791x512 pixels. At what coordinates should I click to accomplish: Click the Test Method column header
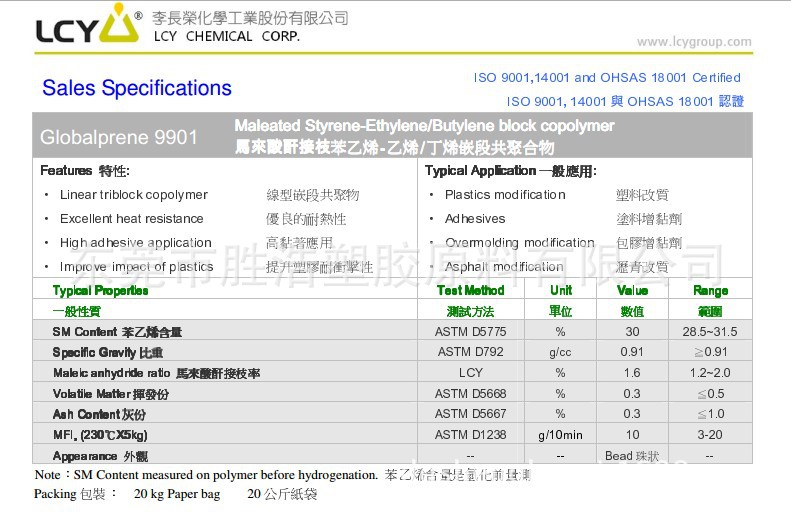coord(470,290)
